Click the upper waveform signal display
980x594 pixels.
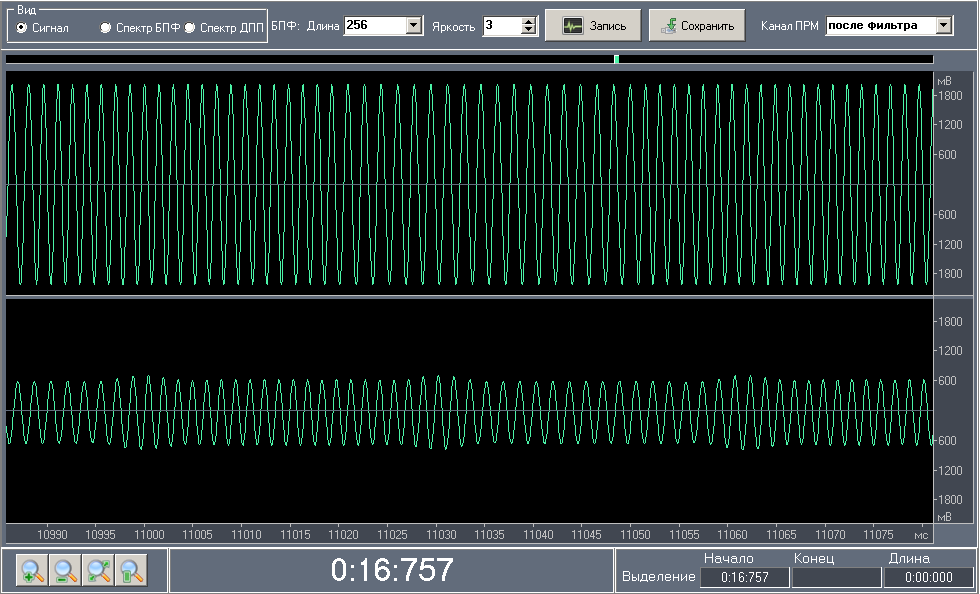[468, 184]
